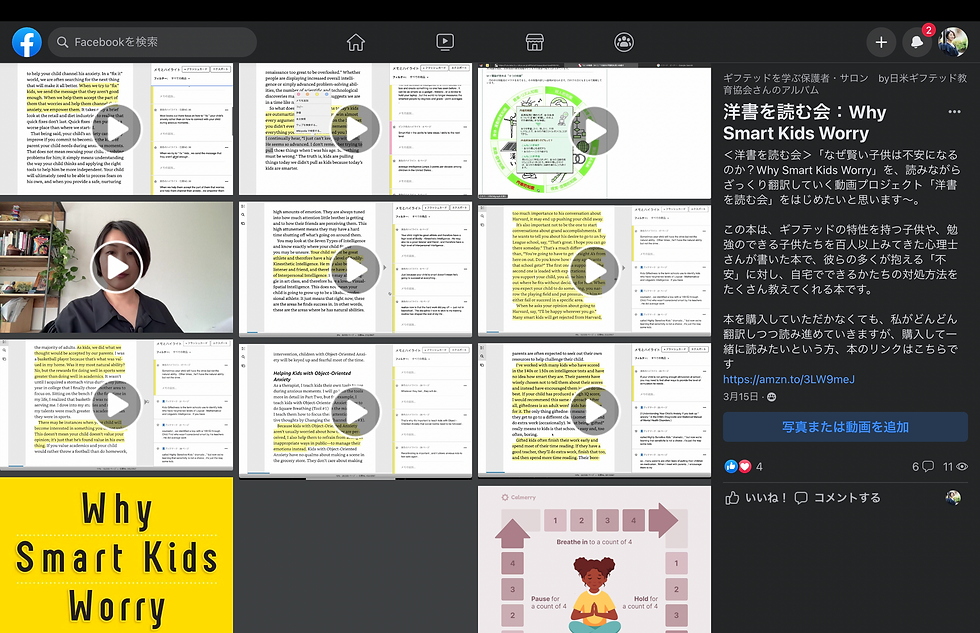
Task: Click the Facebook logo icon
Action: click(27, 42)
